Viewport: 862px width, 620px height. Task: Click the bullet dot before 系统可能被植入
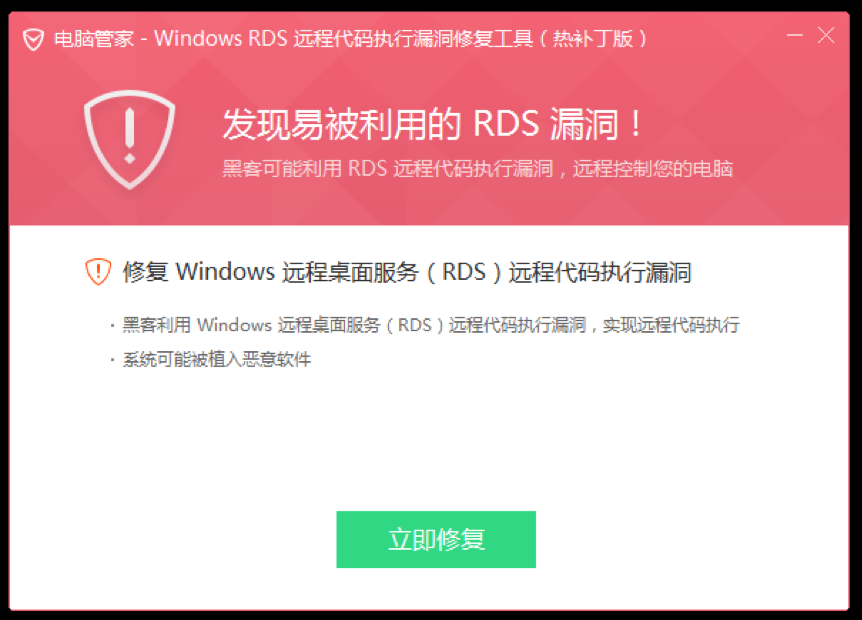(112, 360)
